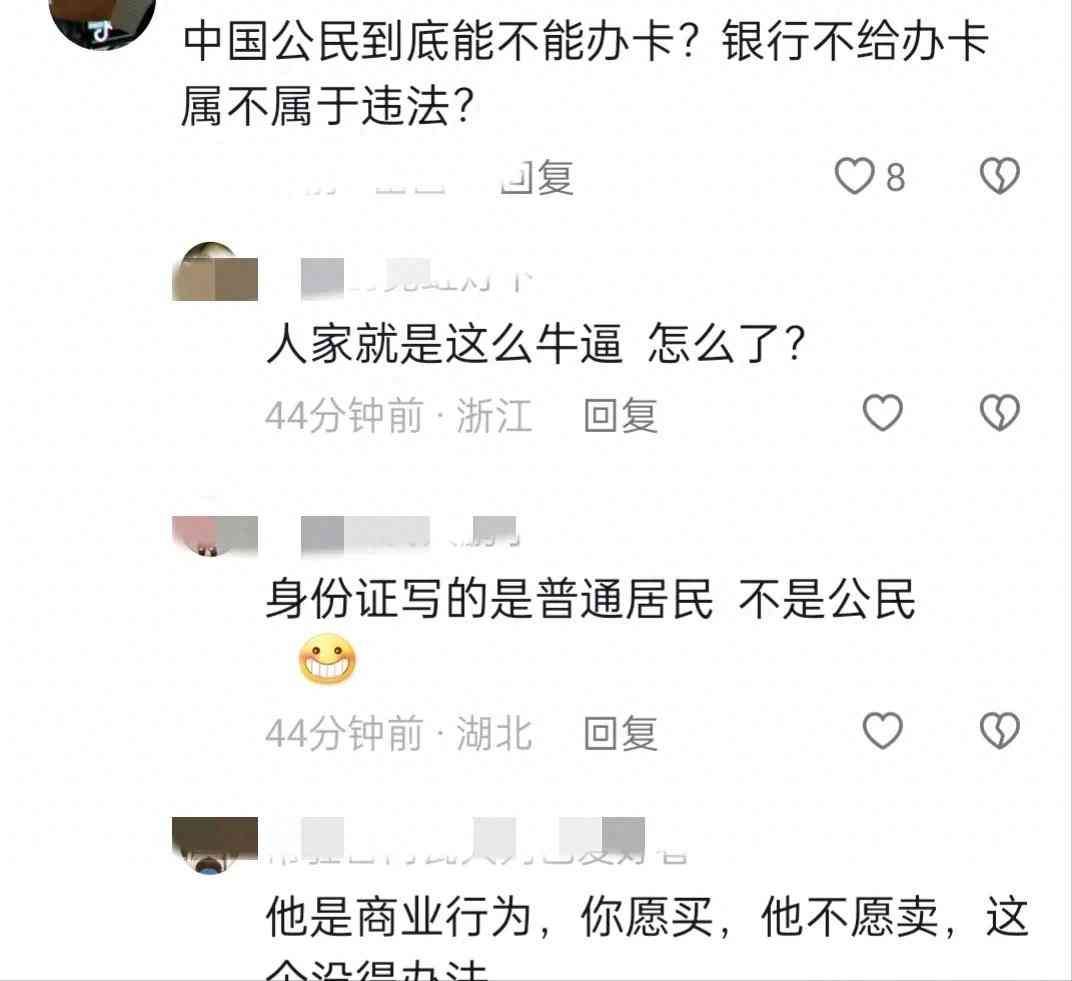Tap 回复 on the 湖北 comment
1072x981 pixels.
(x=621, y=734)
